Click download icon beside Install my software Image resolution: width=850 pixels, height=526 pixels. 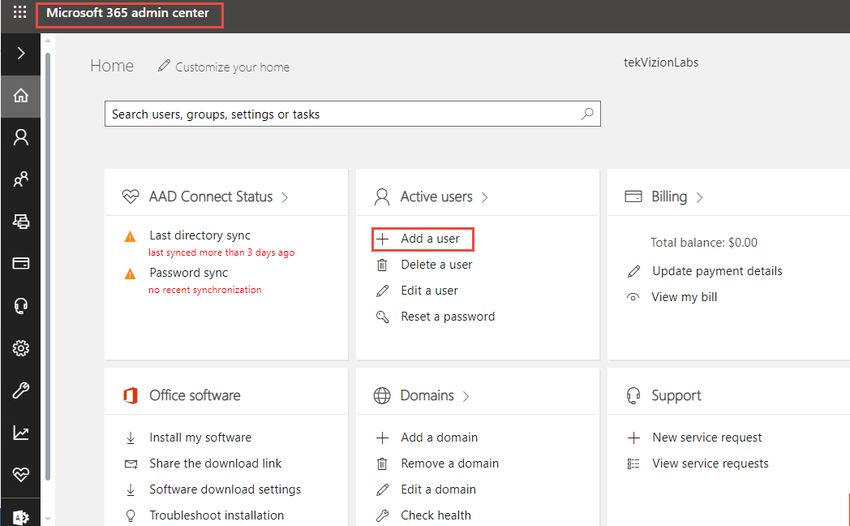(131, 438)
